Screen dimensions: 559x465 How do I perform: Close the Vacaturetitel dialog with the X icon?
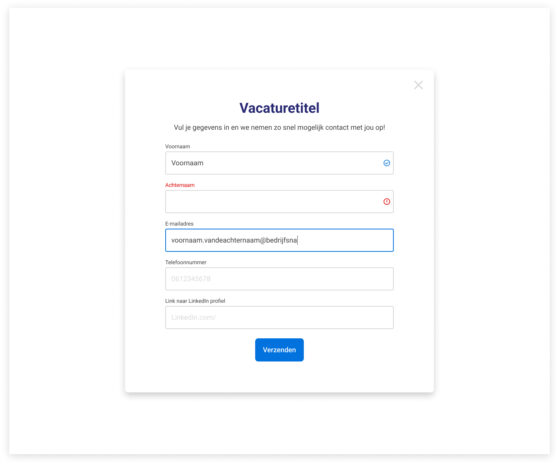pyautogui.click(x=418, y=85)
